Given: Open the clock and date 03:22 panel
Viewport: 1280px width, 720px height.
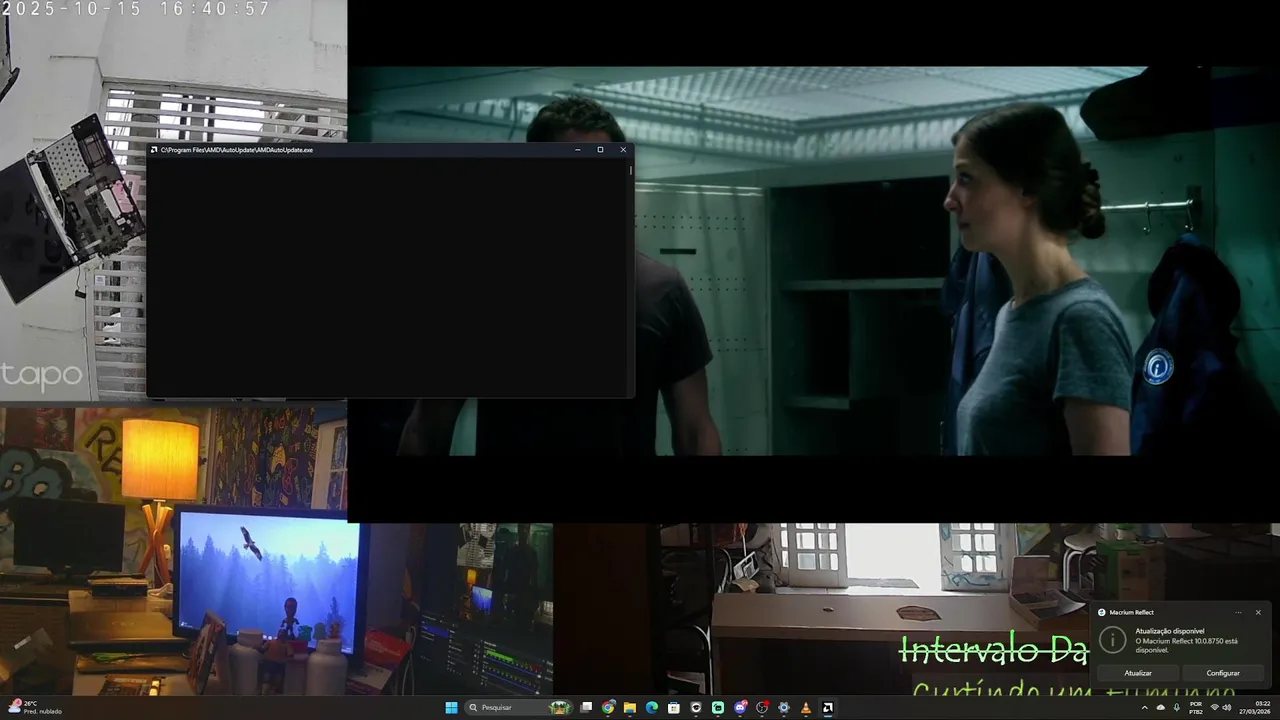Looking at the screenshot, I should coord(1255,708).
